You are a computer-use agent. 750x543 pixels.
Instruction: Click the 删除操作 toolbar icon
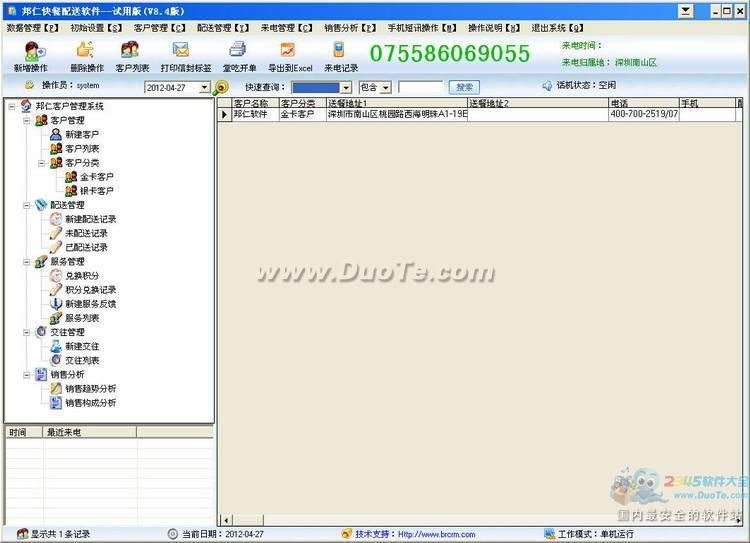(86, 51)
